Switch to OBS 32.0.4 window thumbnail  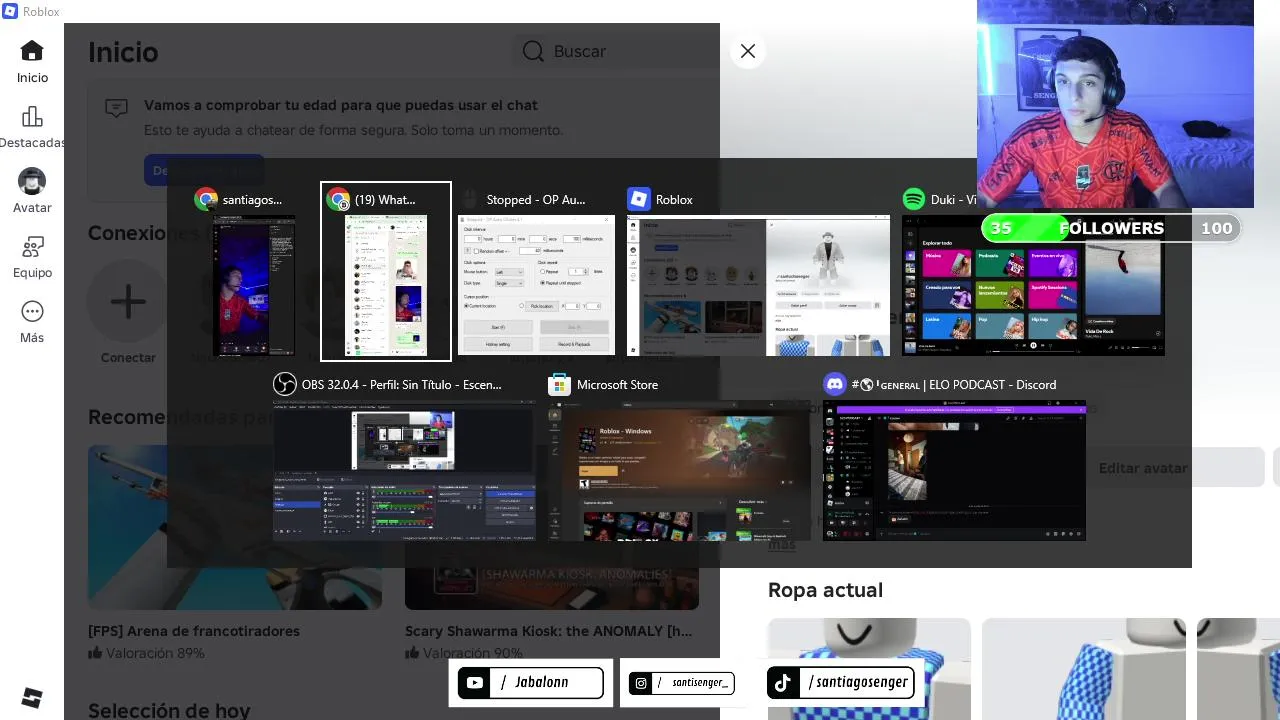pos(404,470)
